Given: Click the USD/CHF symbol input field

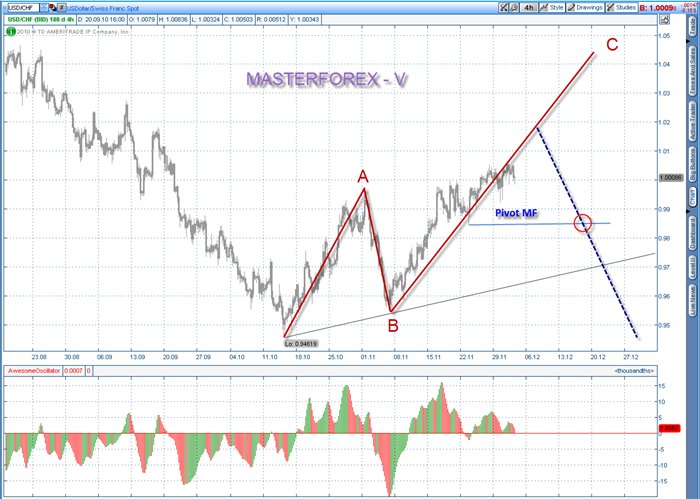Looking at the screenshot, I should click(x=23, y=8).
